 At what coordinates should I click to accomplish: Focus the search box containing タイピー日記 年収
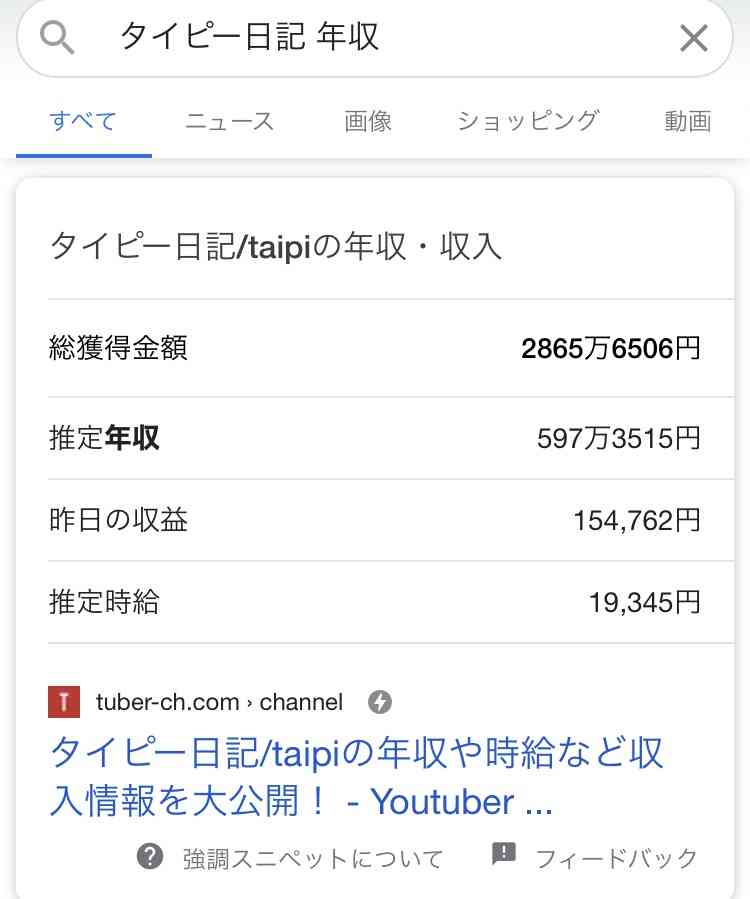[x=375, y=38]
